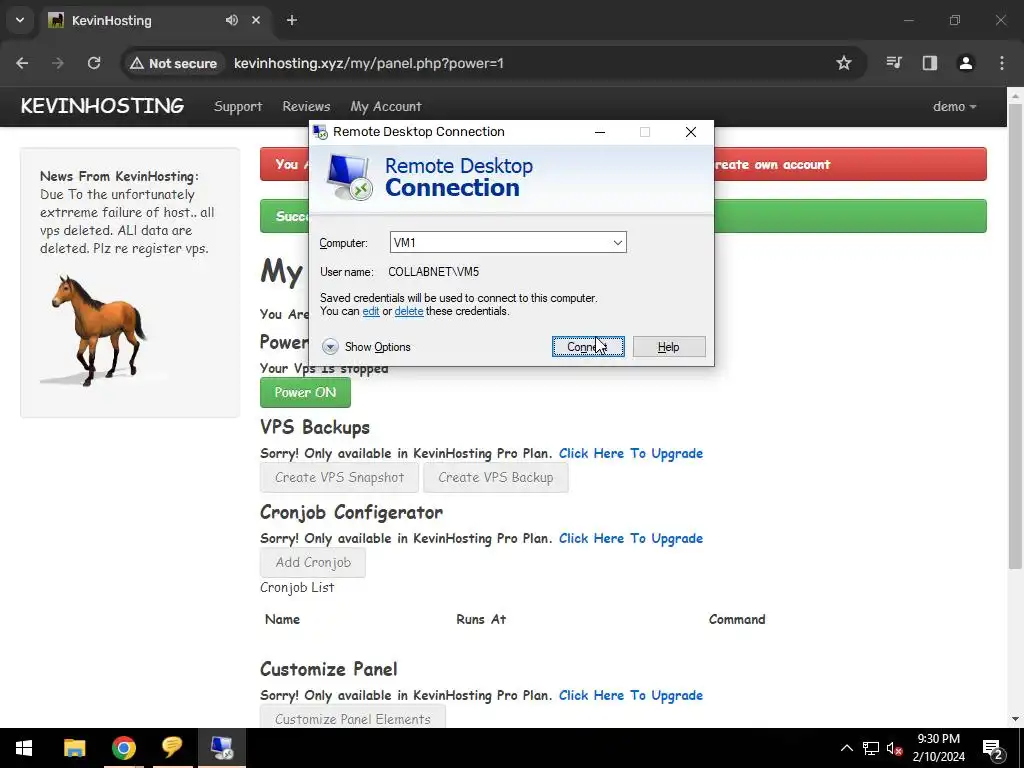
Task: Bookmark this page with the star icon
Action: [x=844, y=63]
